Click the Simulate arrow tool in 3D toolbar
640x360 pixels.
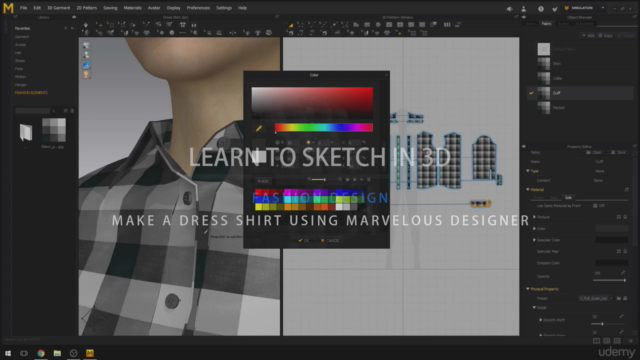(x=86, y=25)
